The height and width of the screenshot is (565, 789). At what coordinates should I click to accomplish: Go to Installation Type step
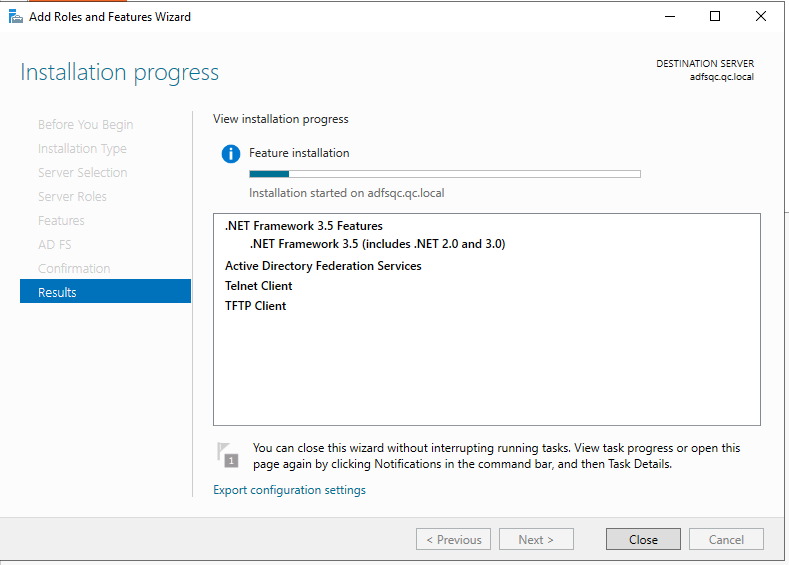[x=82, y=149]
